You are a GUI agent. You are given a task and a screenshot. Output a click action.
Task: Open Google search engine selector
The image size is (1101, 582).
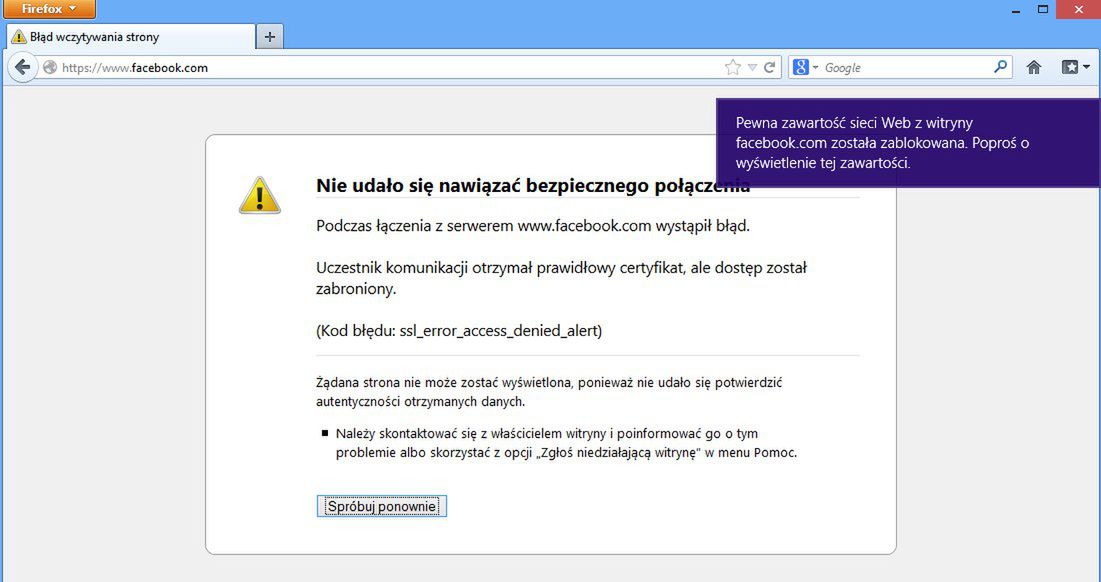(x=805, y=67)
